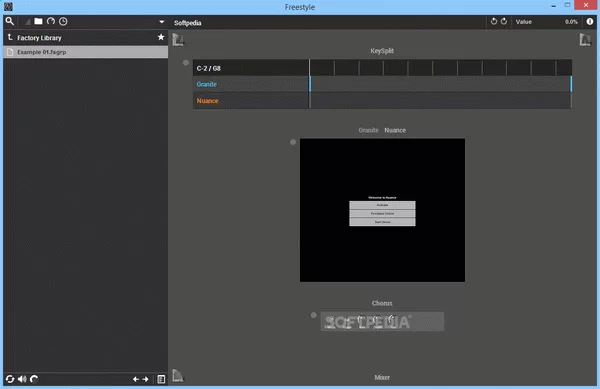Viewport: 600px width, 389px height.
Task: Toggle the favorites star for Factory Library
Action: click(161, 37)
